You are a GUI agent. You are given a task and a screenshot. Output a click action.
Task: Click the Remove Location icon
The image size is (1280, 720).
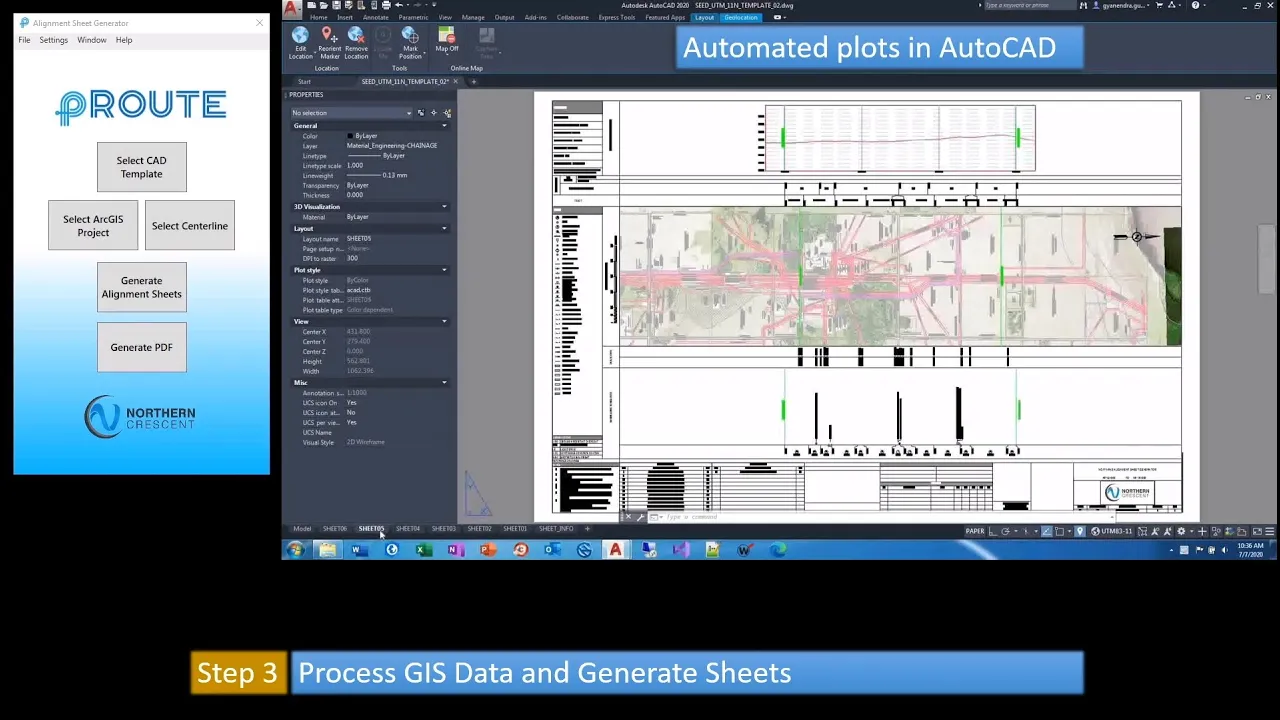click(356, 35)
